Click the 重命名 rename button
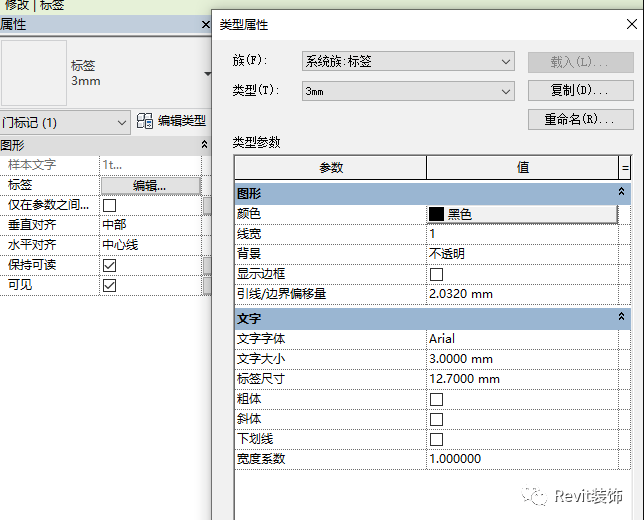 tap(580, 119)
